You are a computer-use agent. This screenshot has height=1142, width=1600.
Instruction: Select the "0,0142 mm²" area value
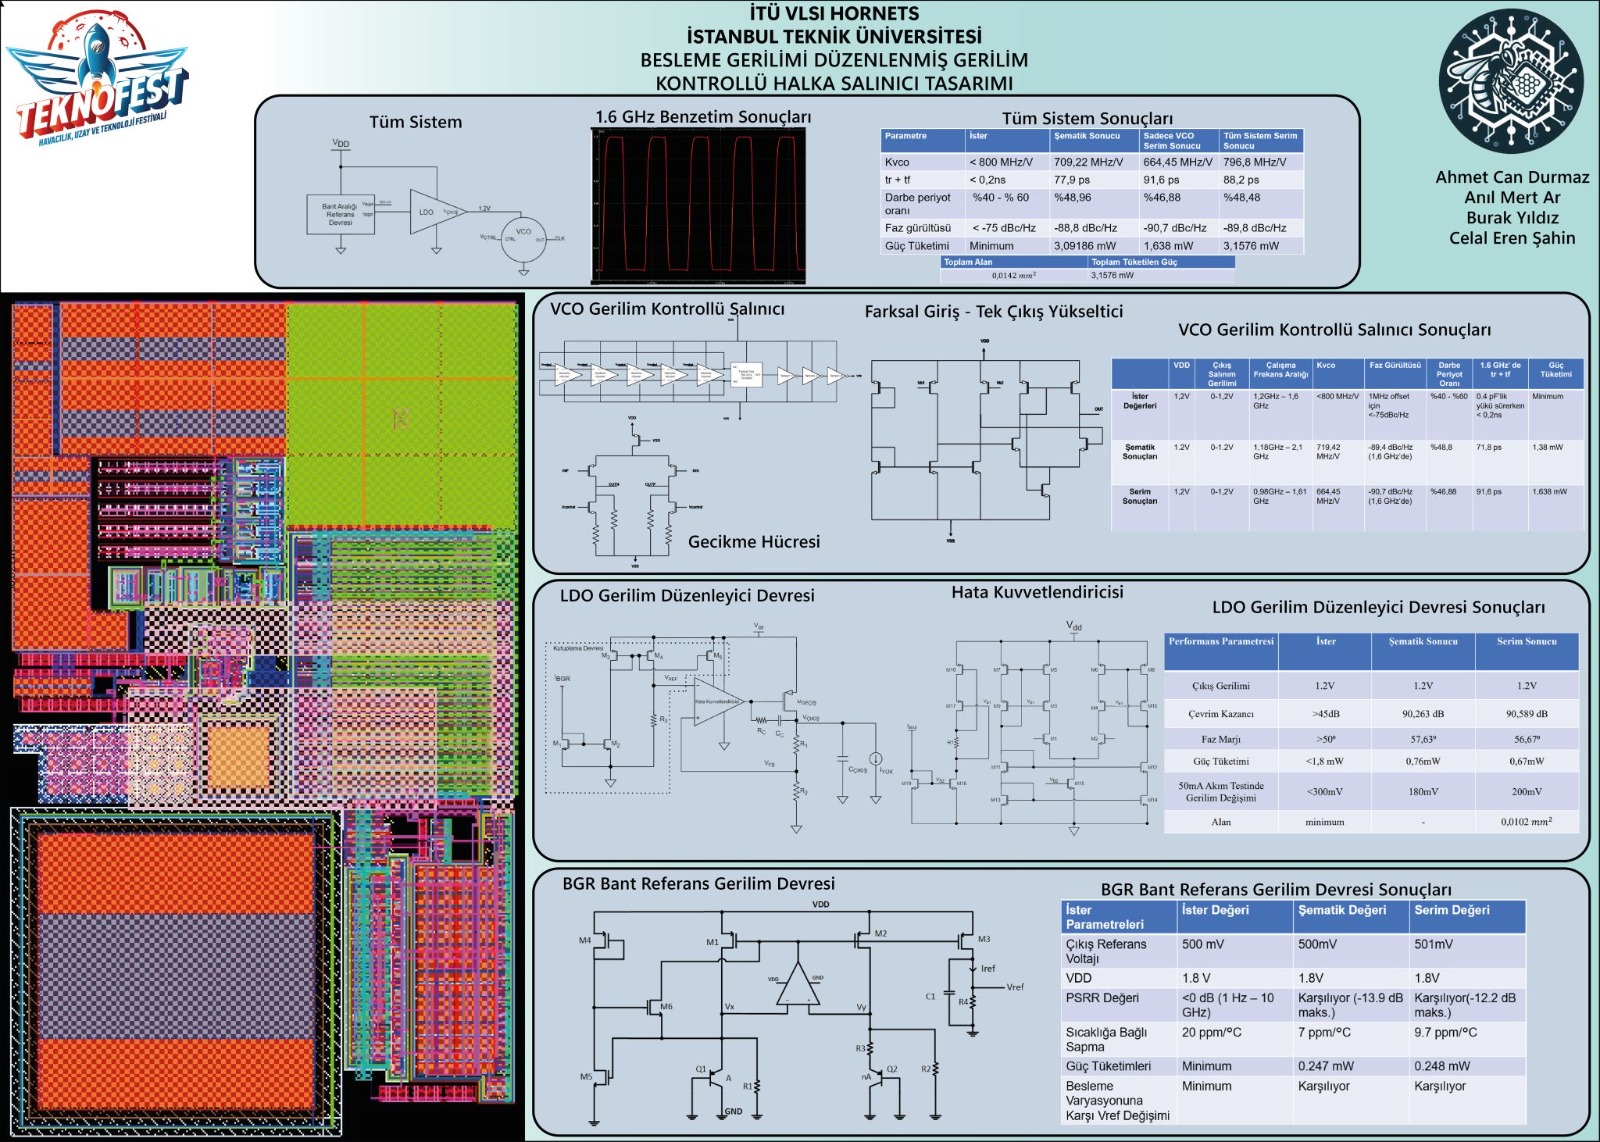tap(1014, 275)
